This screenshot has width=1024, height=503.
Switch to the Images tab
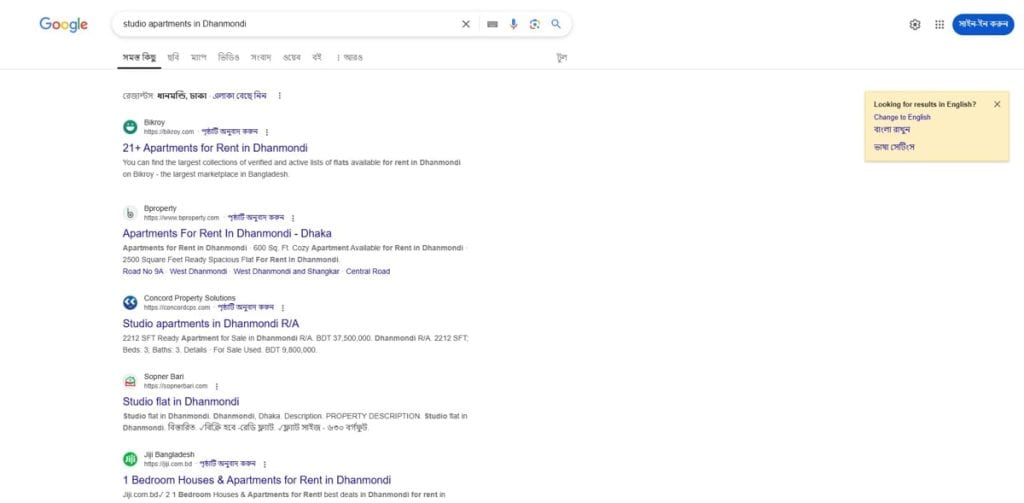click(173, 57)
